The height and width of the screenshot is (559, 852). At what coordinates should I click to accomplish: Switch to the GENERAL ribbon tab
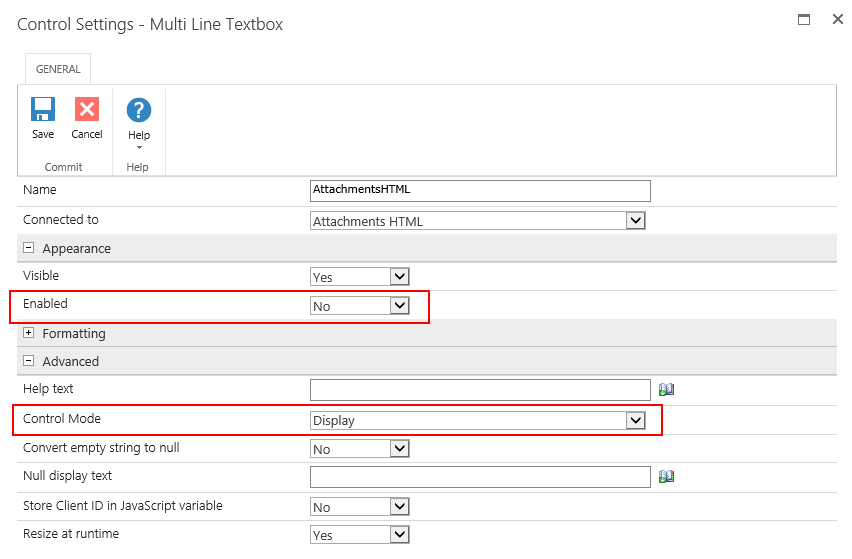(x=58, y=69)
